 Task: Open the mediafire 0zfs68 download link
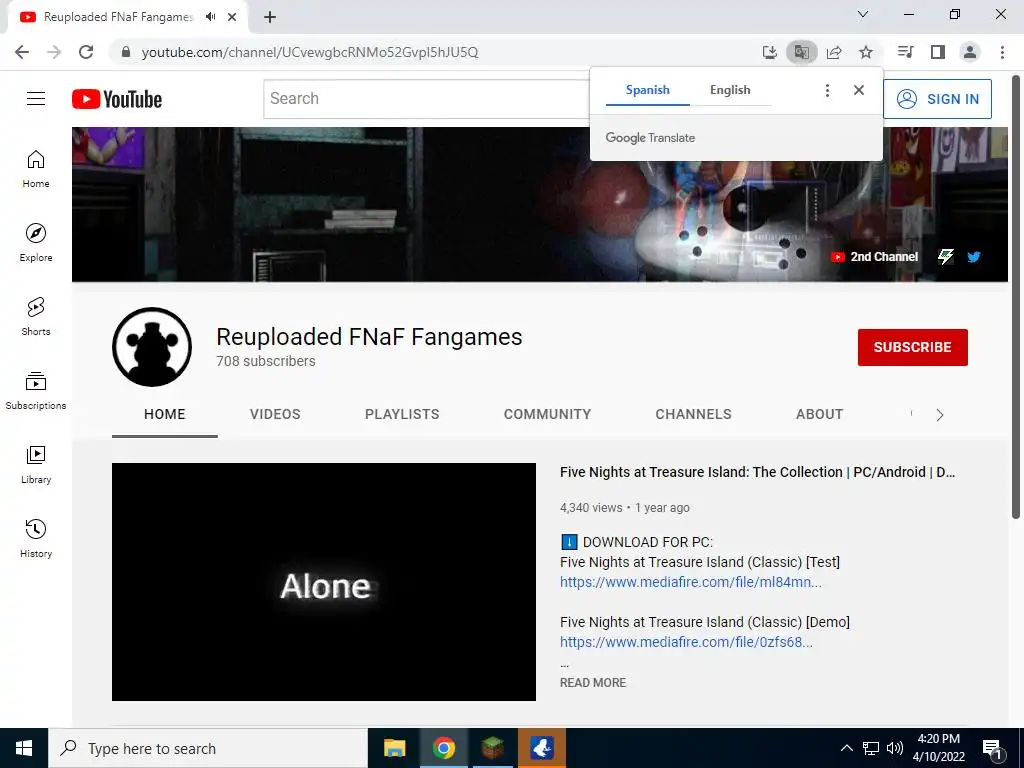point(686,642)
